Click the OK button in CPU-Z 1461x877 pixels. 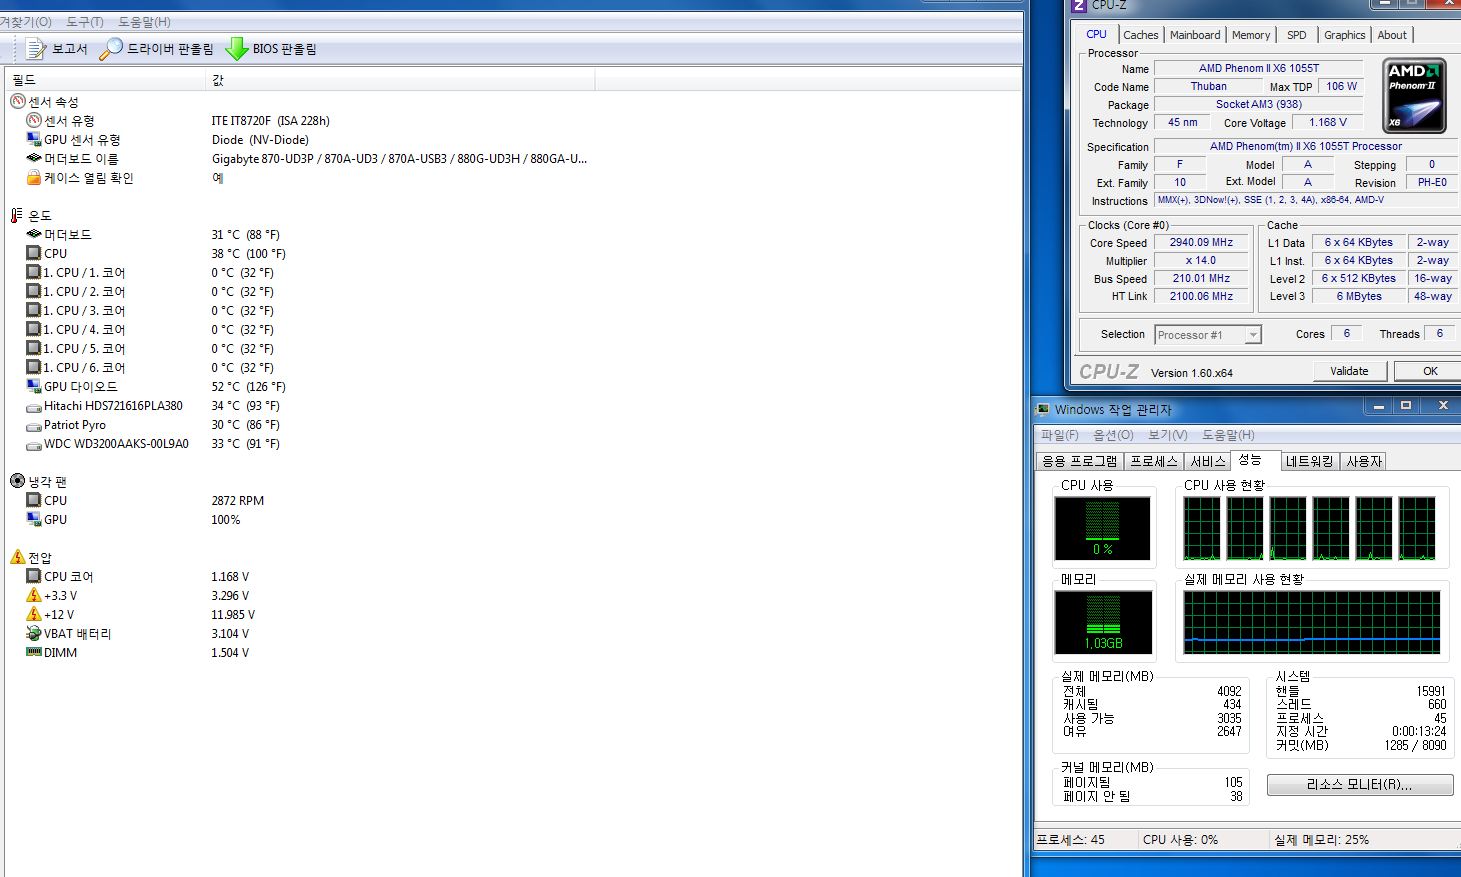coord(1430,371)
